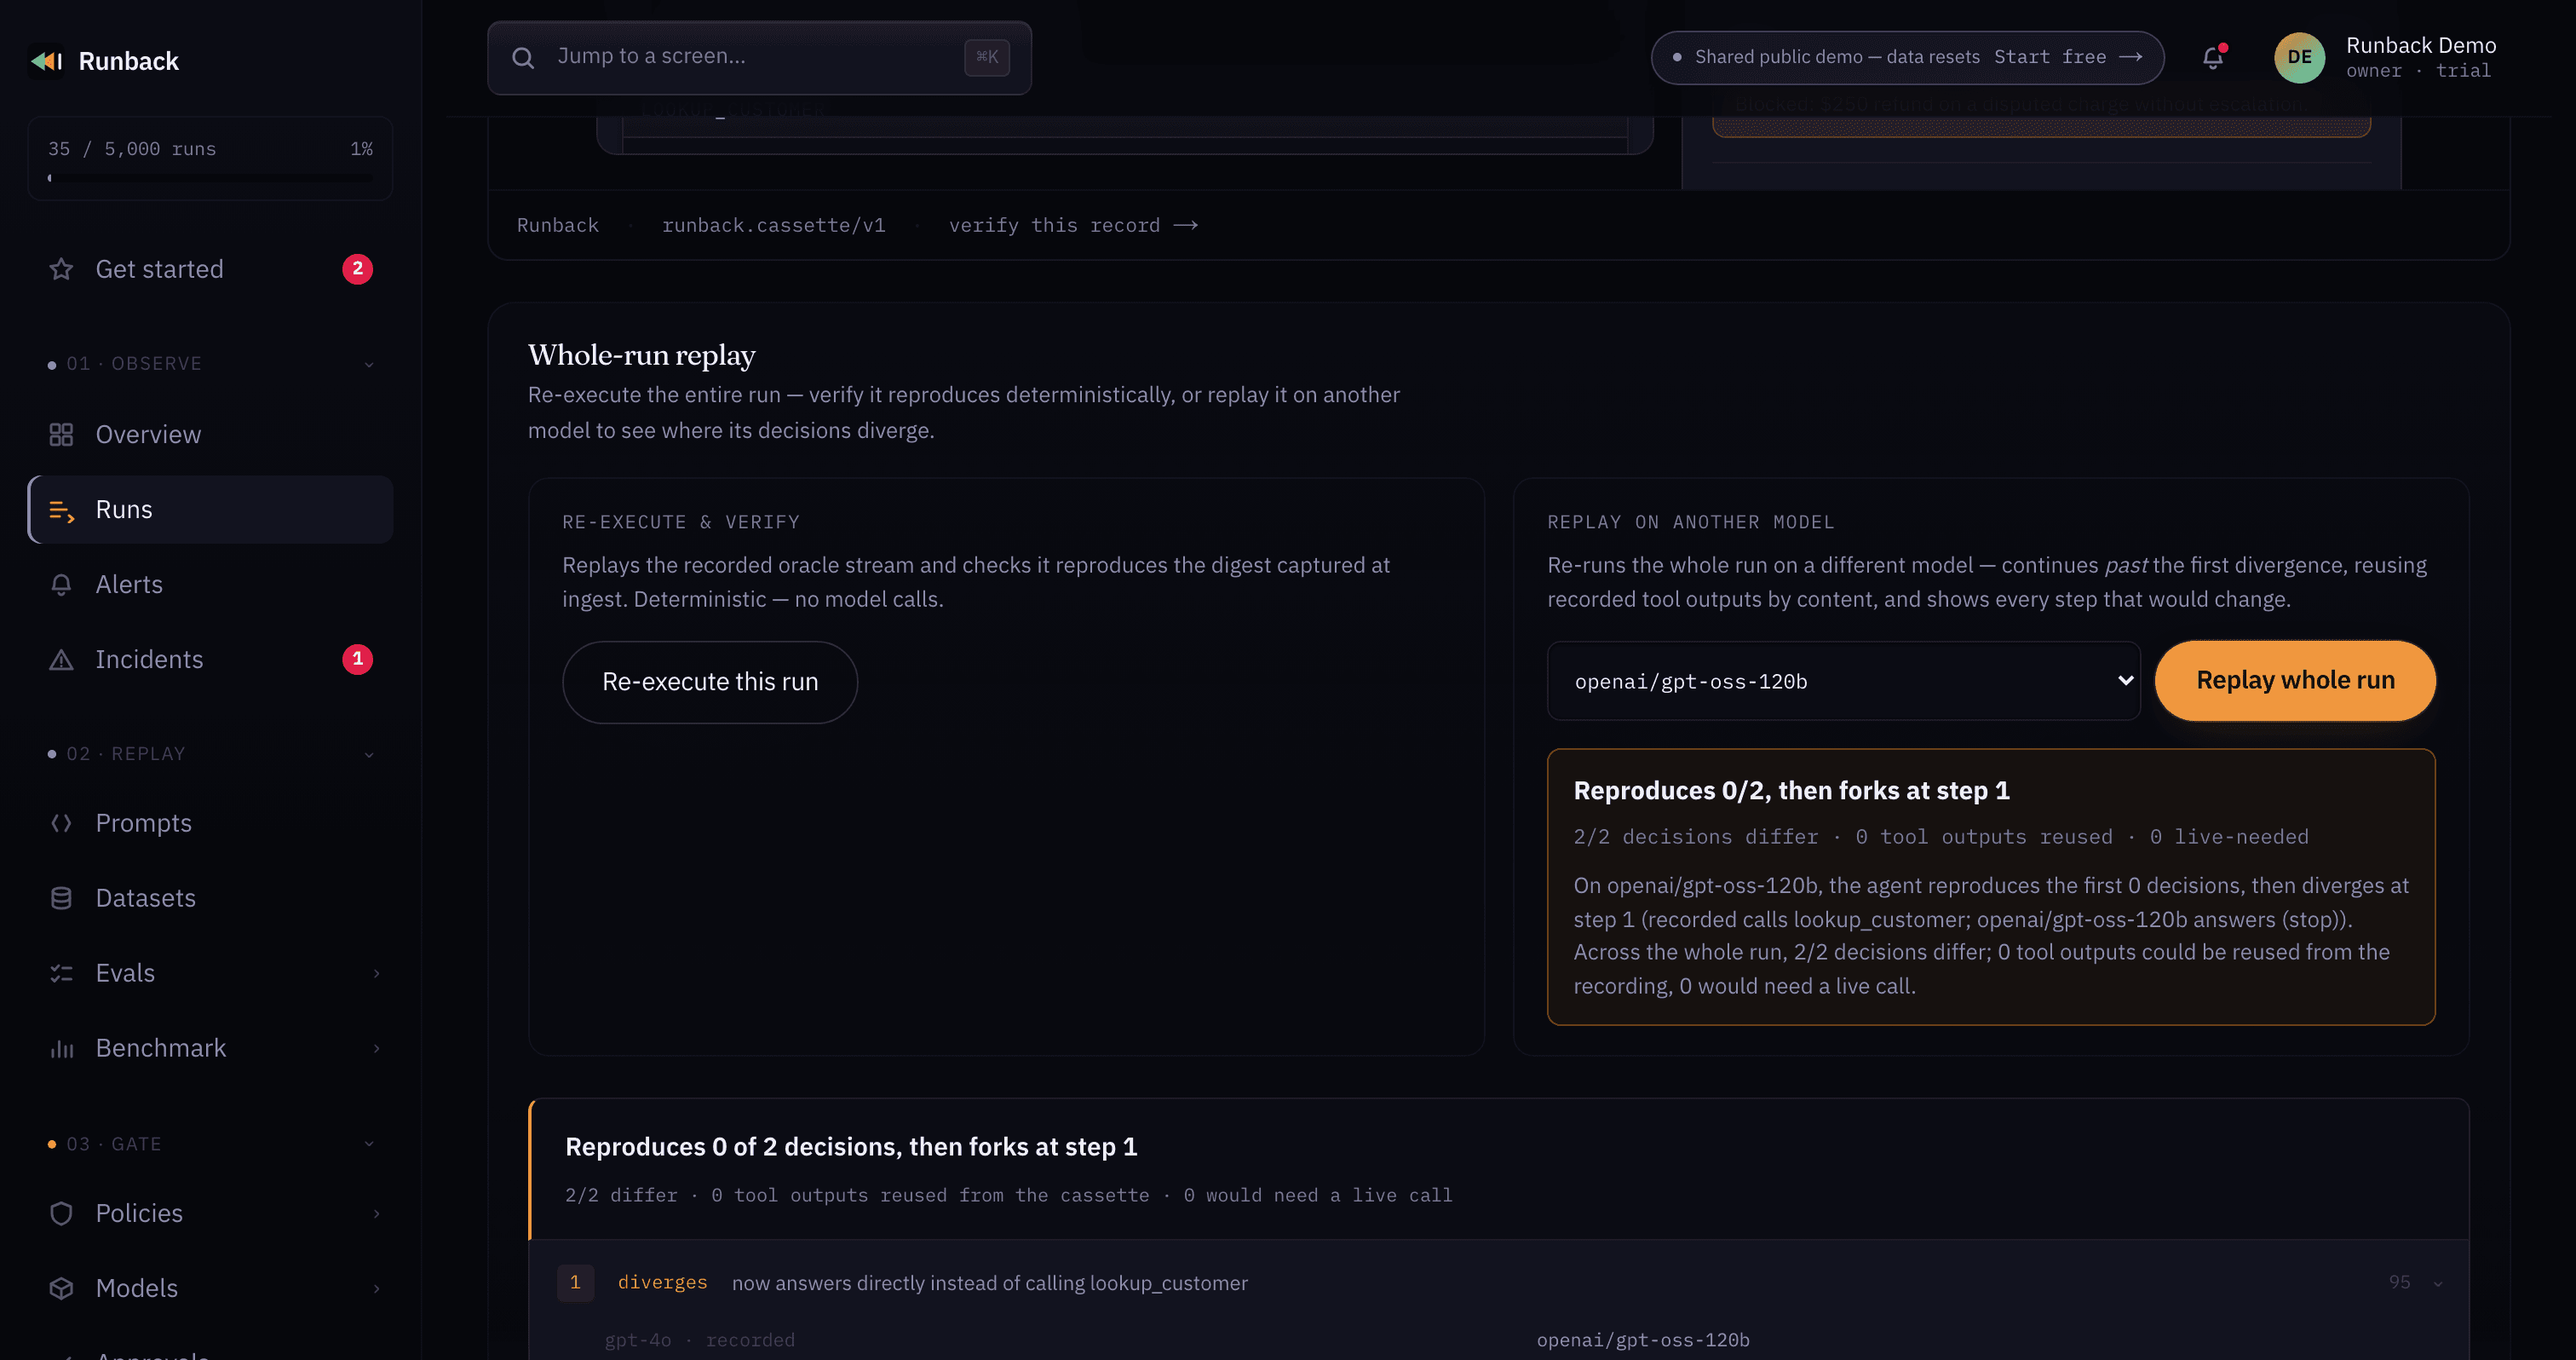Navigate to Prompts
The height and width of the screenshot is (1360, 2576).
point(210,823)
